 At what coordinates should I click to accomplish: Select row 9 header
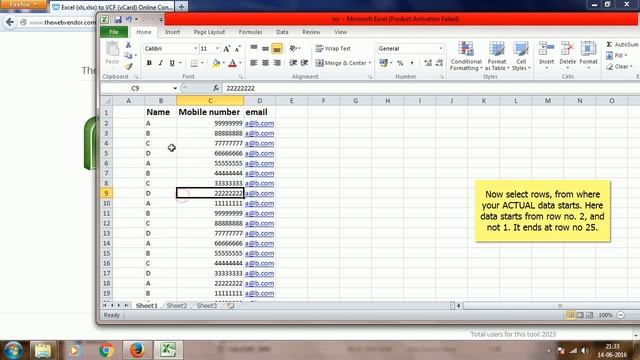106,193
